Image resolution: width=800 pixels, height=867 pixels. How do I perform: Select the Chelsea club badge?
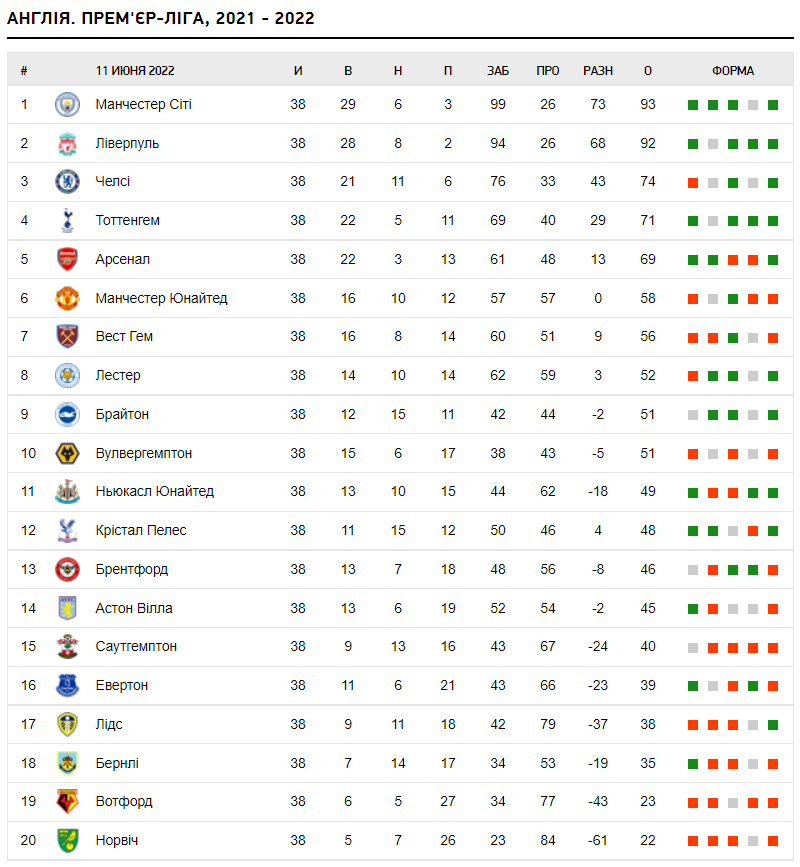pos(67,182)
